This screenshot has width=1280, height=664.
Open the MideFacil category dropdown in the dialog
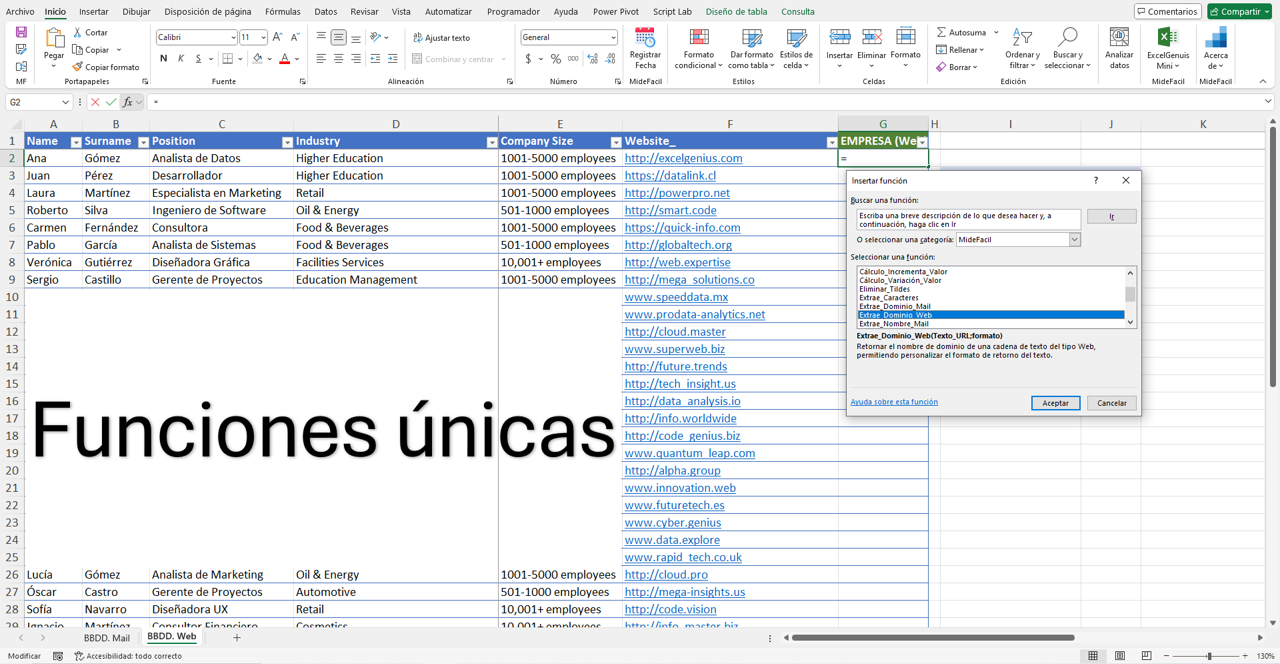tap(1074, 240)
